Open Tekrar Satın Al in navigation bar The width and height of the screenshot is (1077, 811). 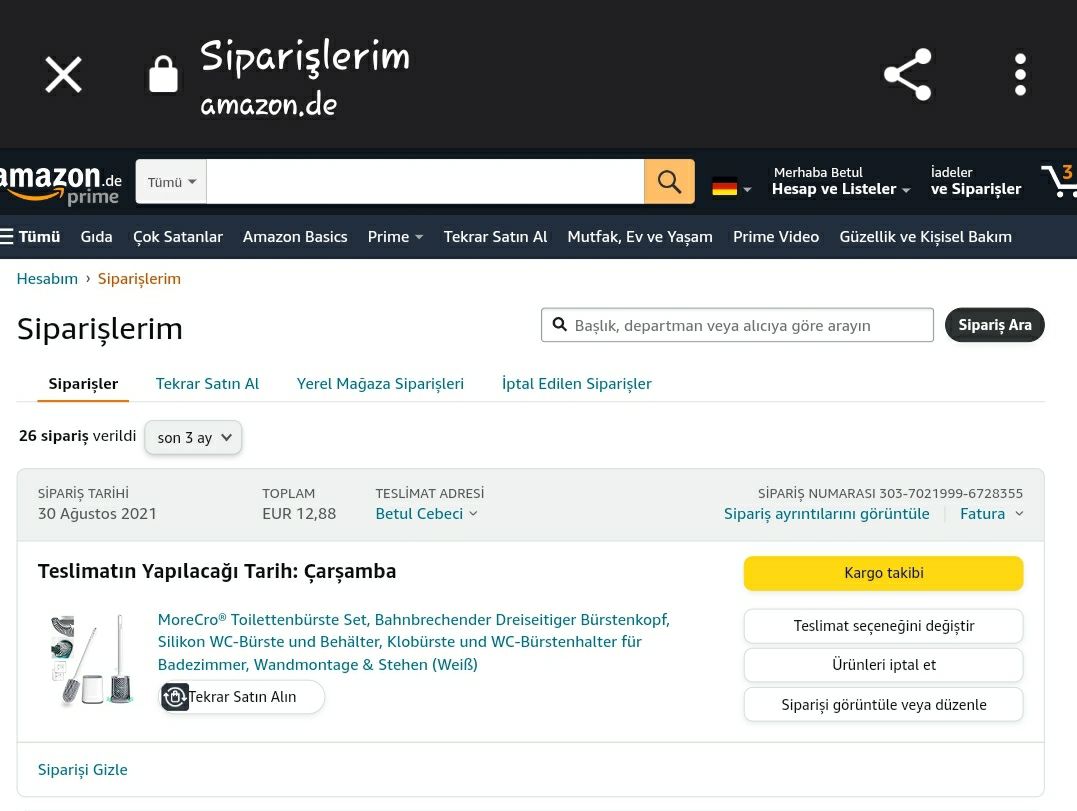tap(495, 237)
